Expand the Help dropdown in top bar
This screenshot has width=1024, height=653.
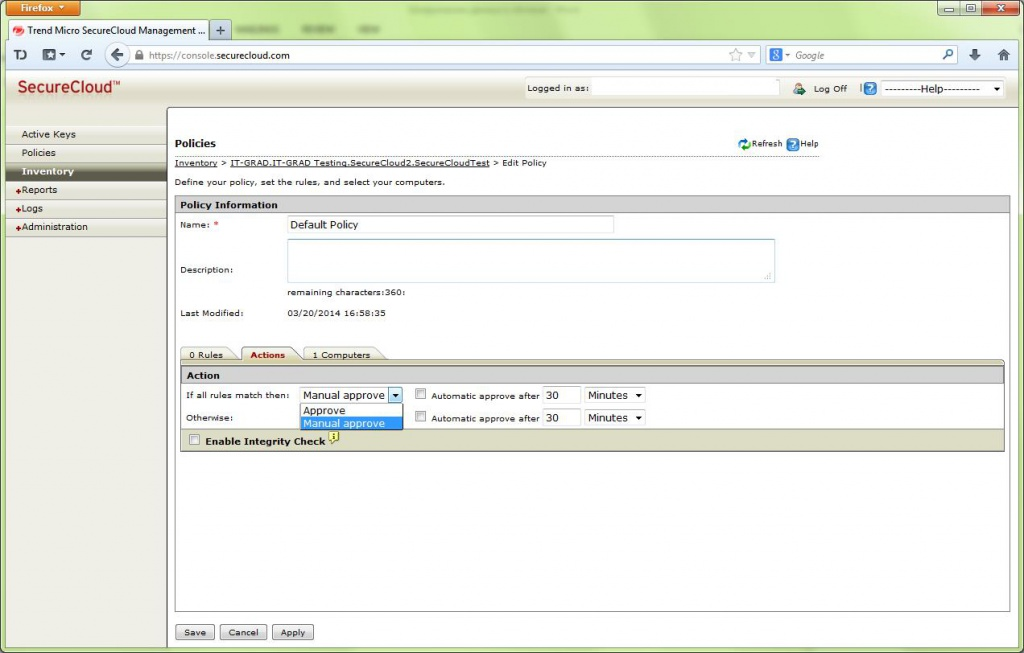941,89
